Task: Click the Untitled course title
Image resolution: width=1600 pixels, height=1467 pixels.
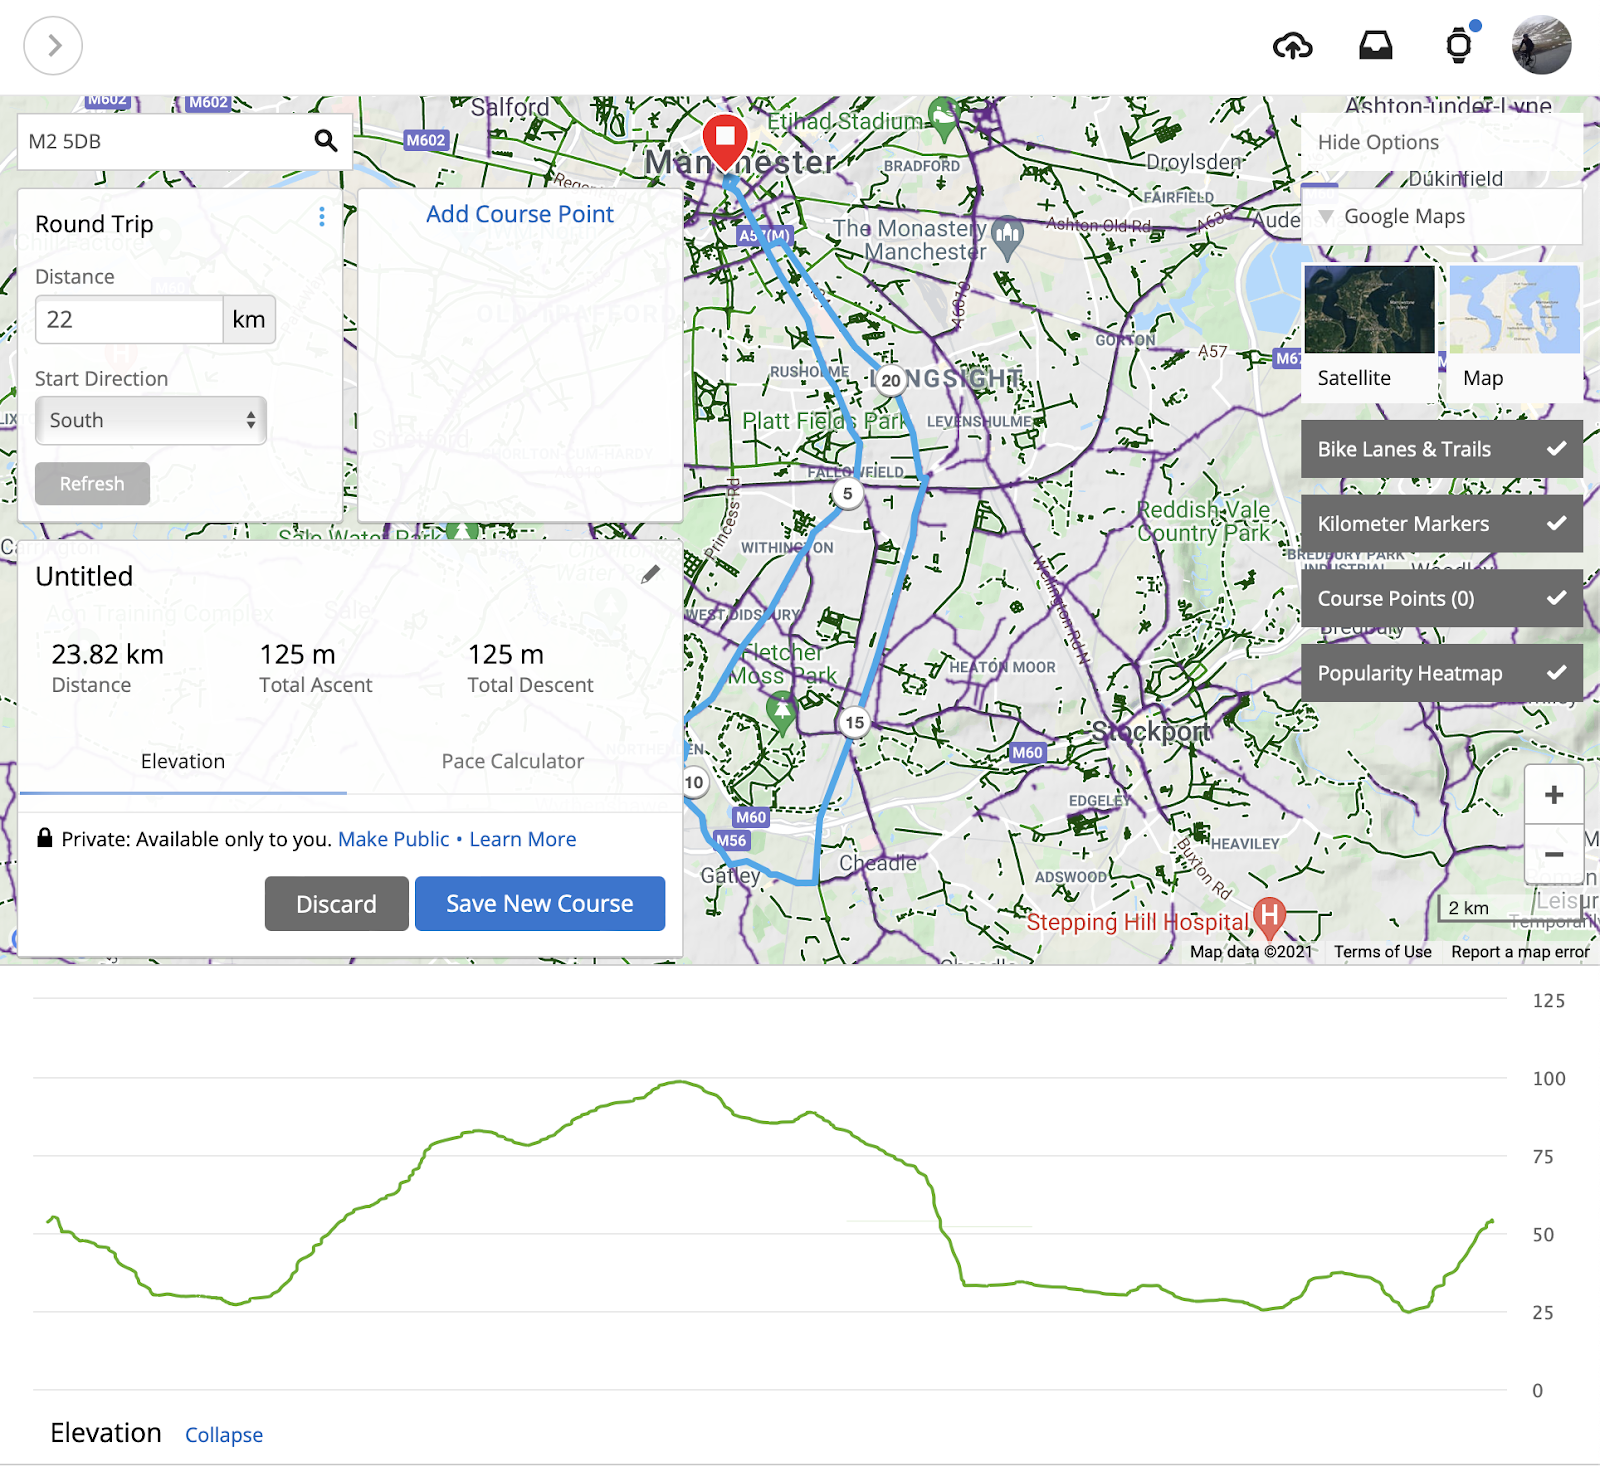Action: [84, 576]
